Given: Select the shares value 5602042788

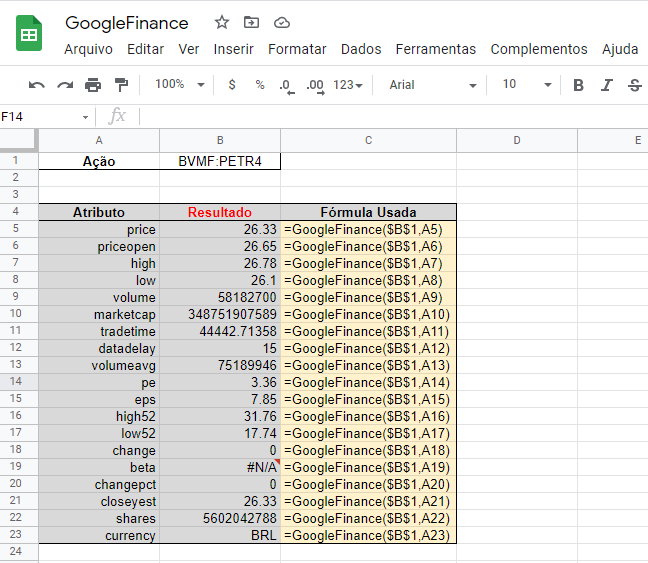Looking at the screenshot, I should pos(220,518).
